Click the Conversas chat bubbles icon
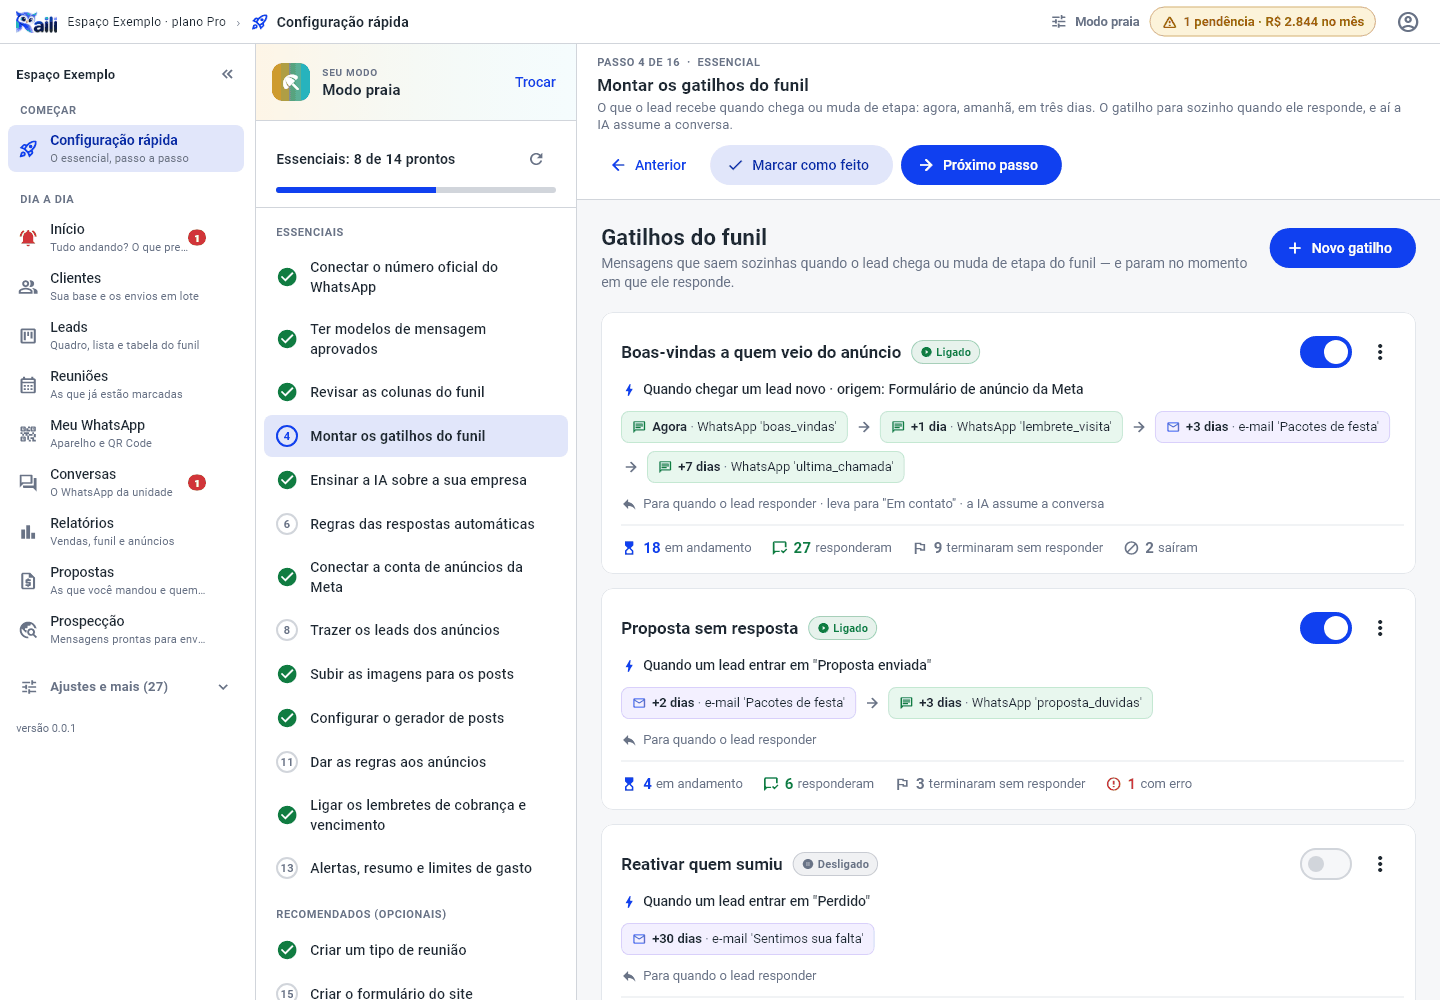 coord(28,483)
